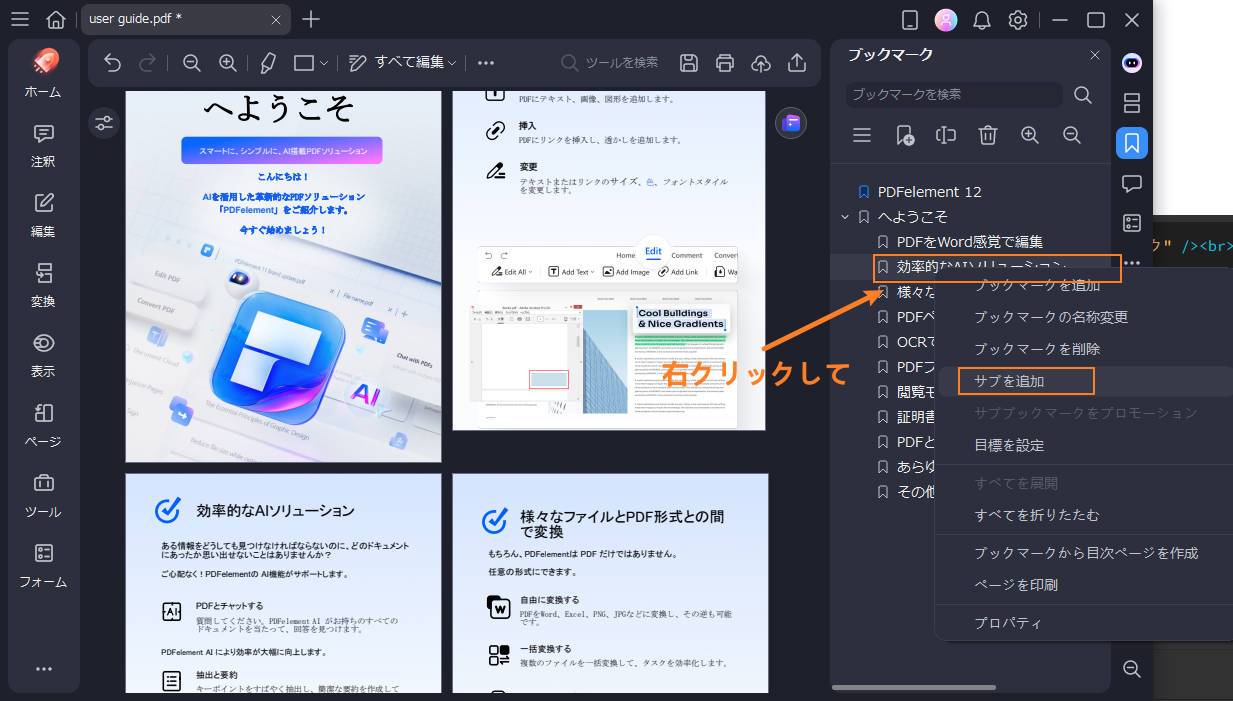1233x701 pixels.
Task: Toggle the page thumbnail panel view
Action: coord(1131,103)
